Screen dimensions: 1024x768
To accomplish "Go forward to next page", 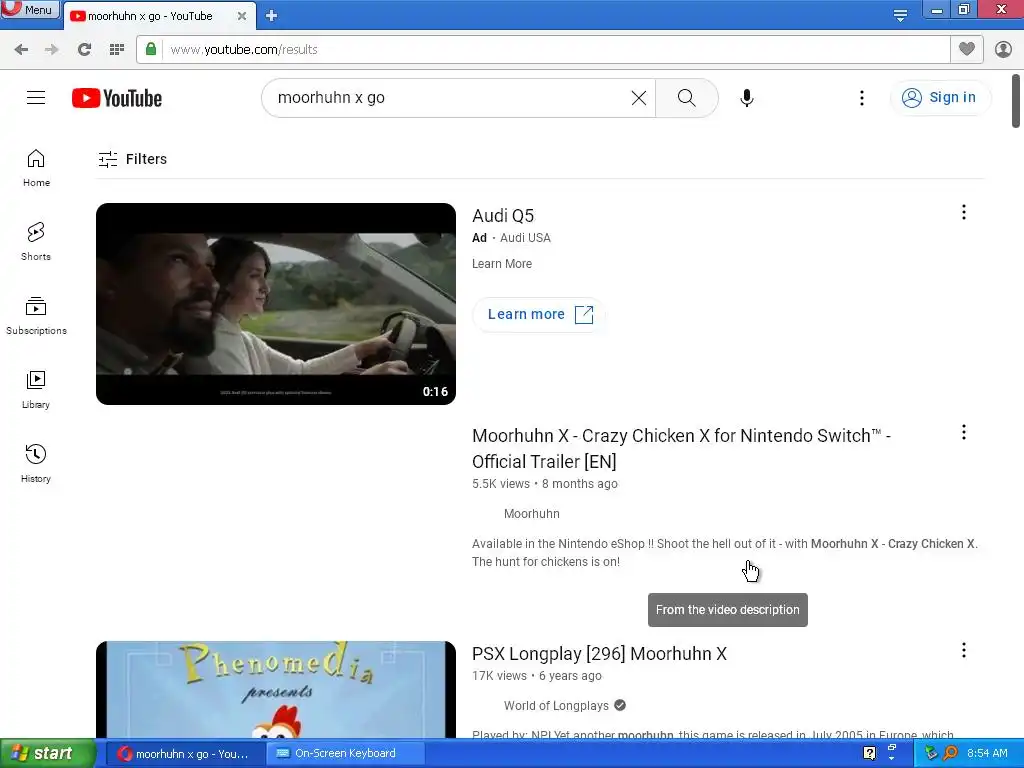I will click(52, 50).
